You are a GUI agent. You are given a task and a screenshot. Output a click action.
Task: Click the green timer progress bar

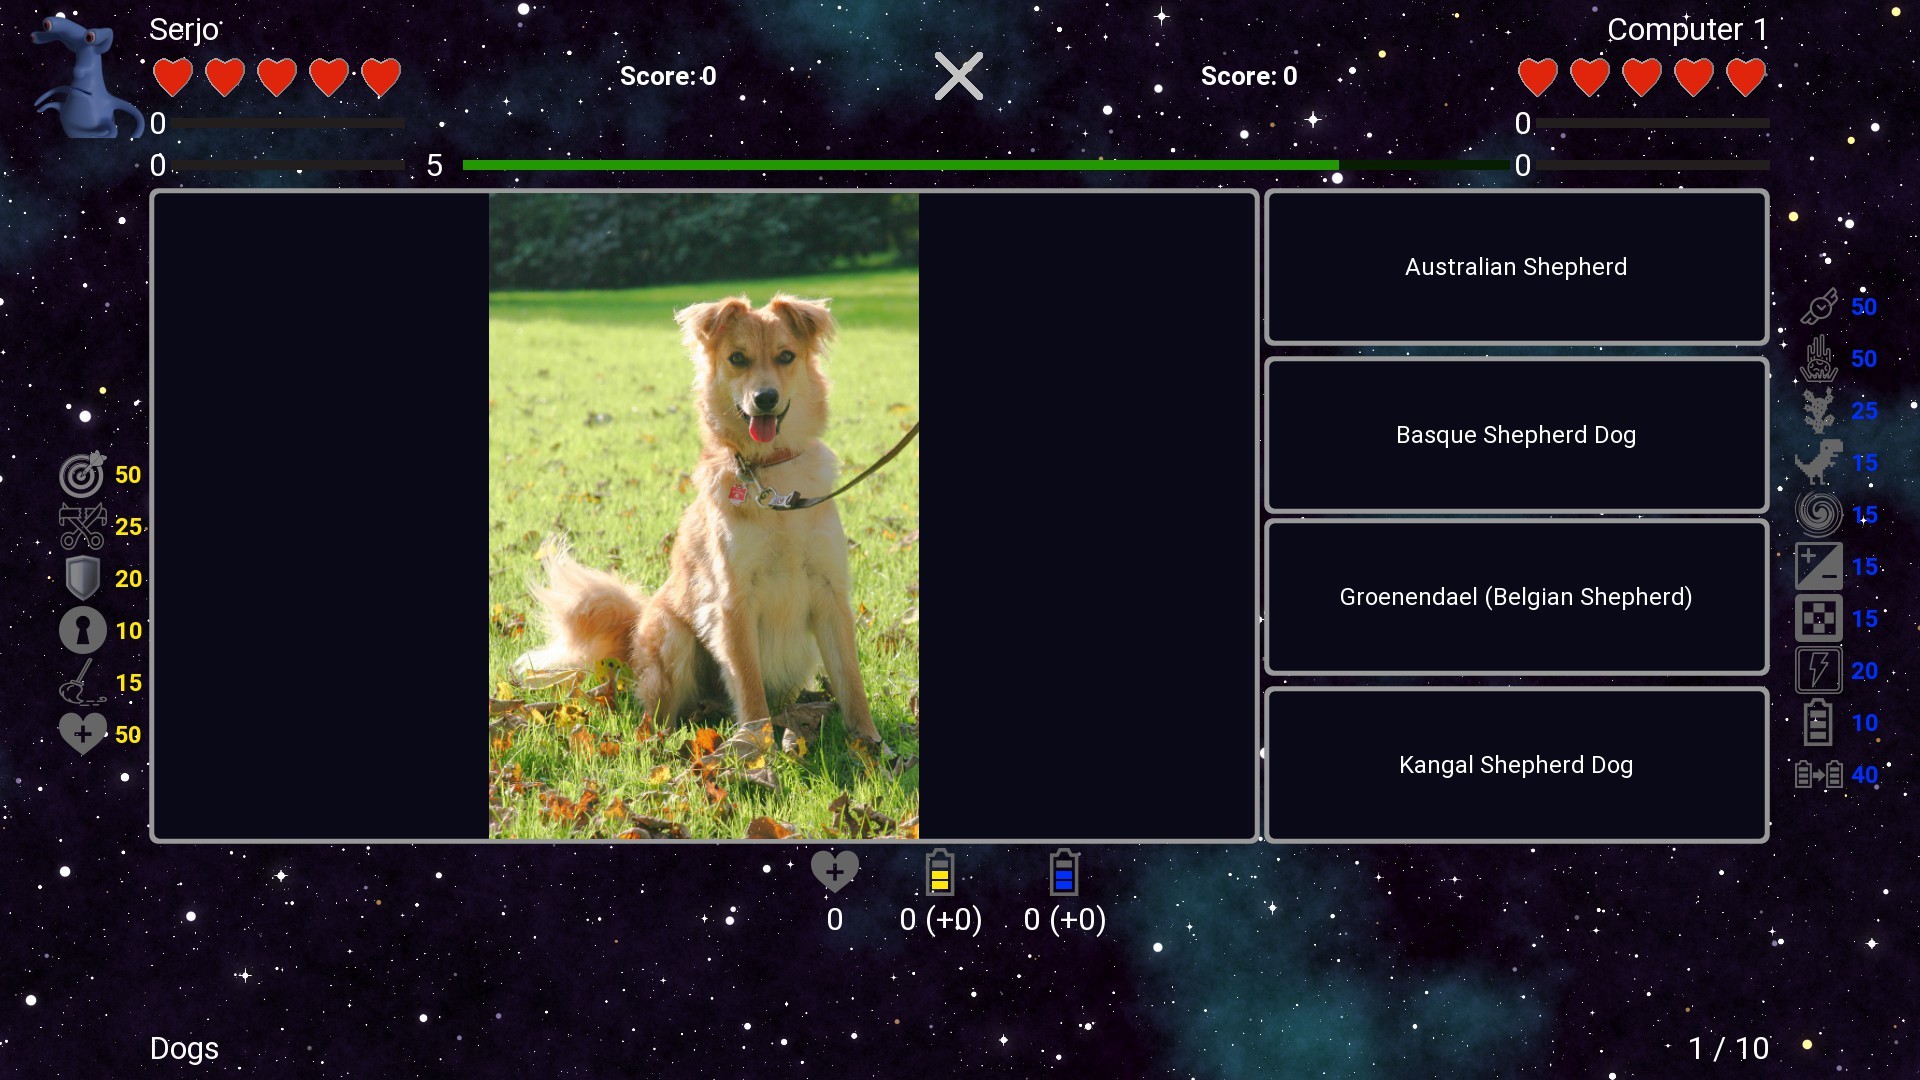pos(900,165)
